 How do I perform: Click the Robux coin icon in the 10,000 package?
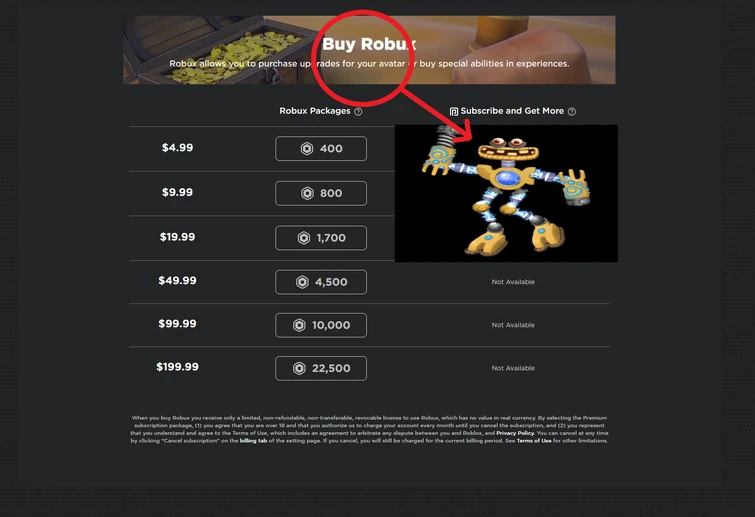point(299,325)
